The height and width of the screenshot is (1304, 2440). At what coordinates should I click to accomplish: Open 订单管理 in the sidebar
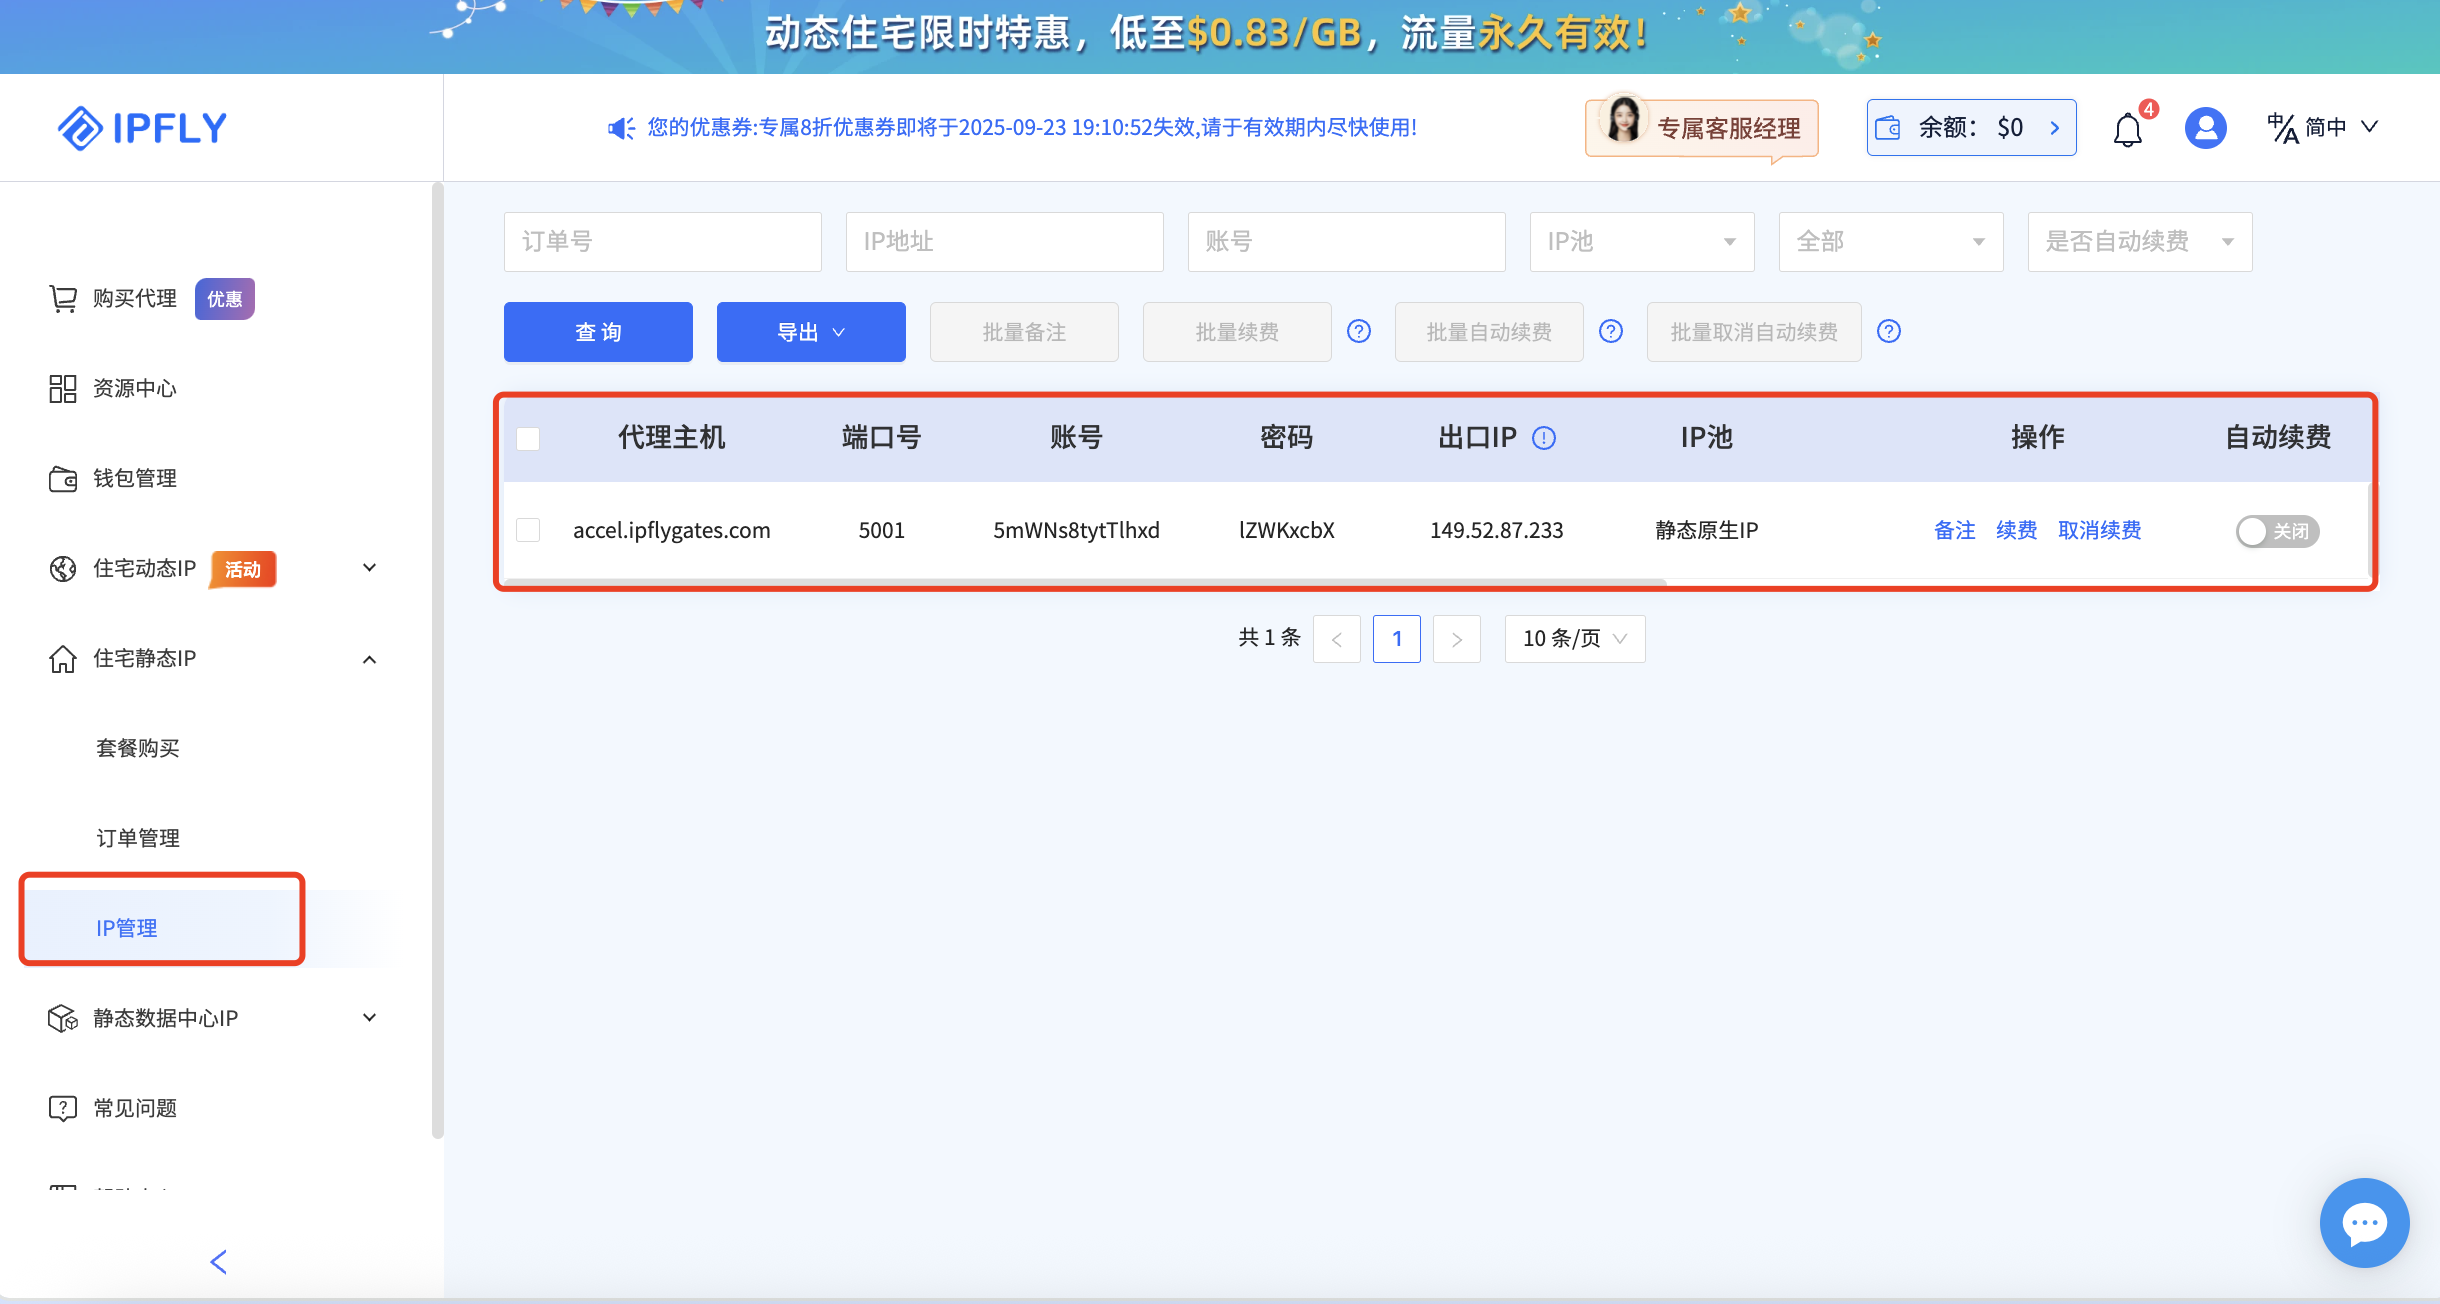(138, 838)
